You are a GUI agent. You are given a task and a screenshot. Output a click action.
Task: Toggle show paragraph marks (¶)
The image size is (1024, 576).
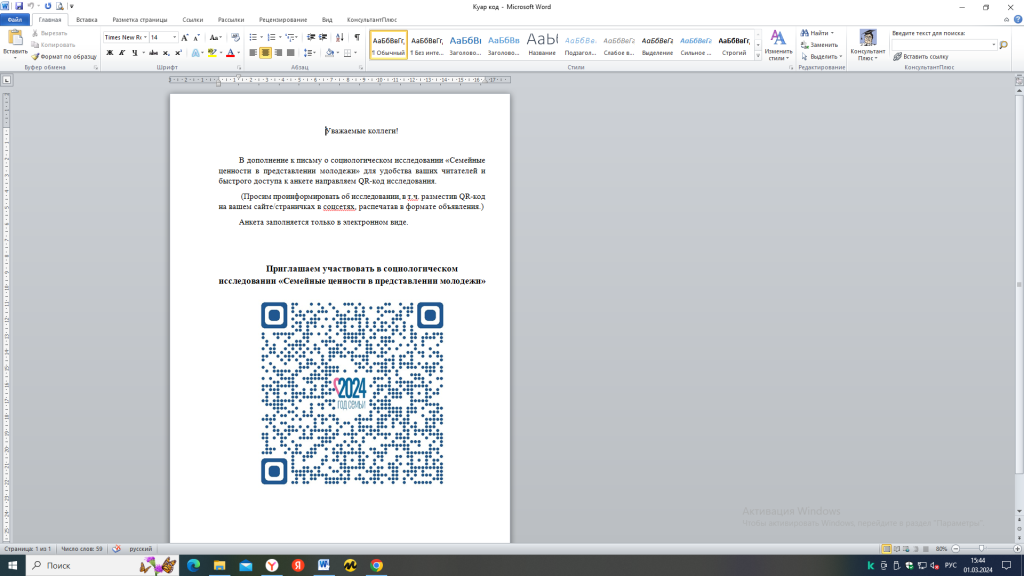(357, 37)
